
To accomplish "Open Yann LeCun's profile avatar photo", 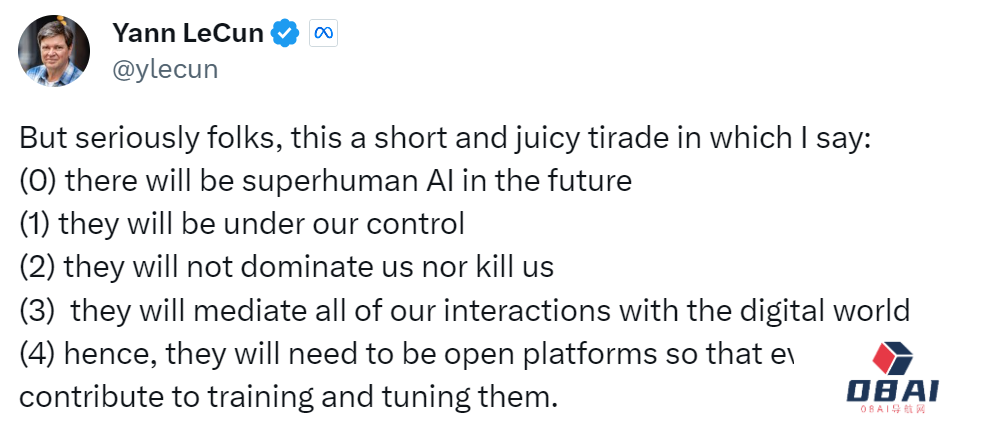I will tap(54, 50).
